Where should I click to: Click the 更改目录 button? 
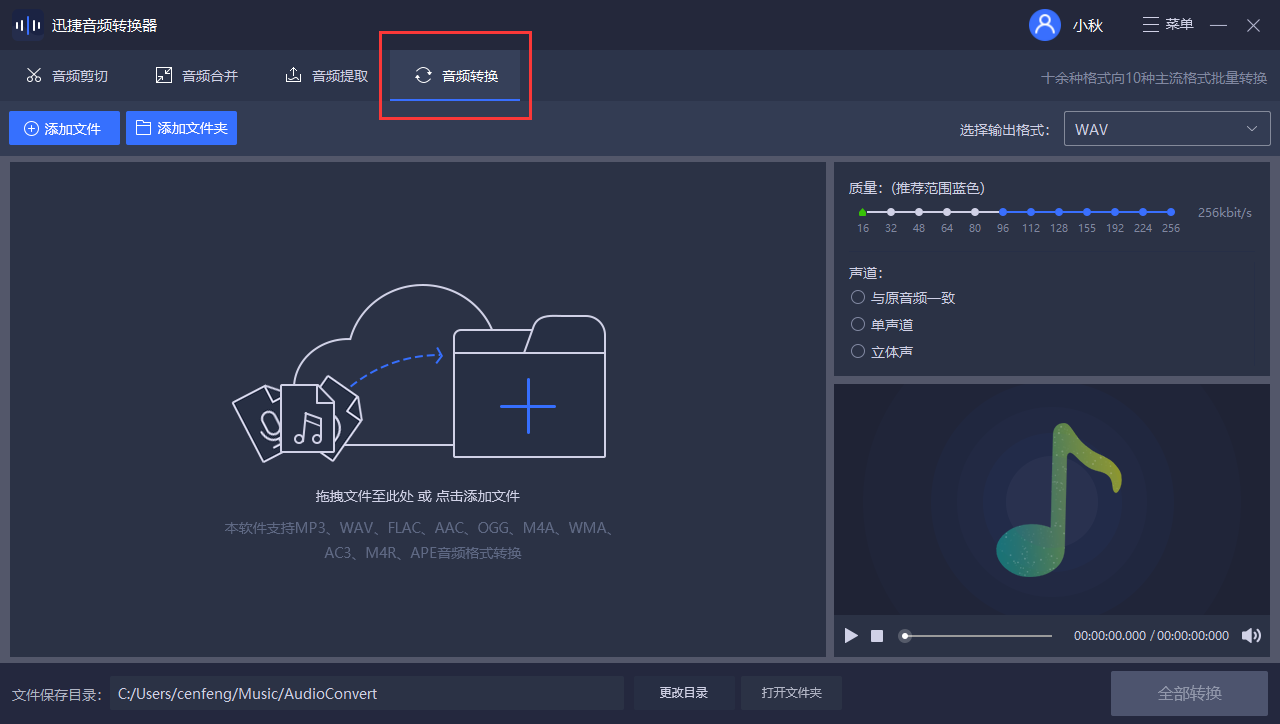tap(684, 693)
